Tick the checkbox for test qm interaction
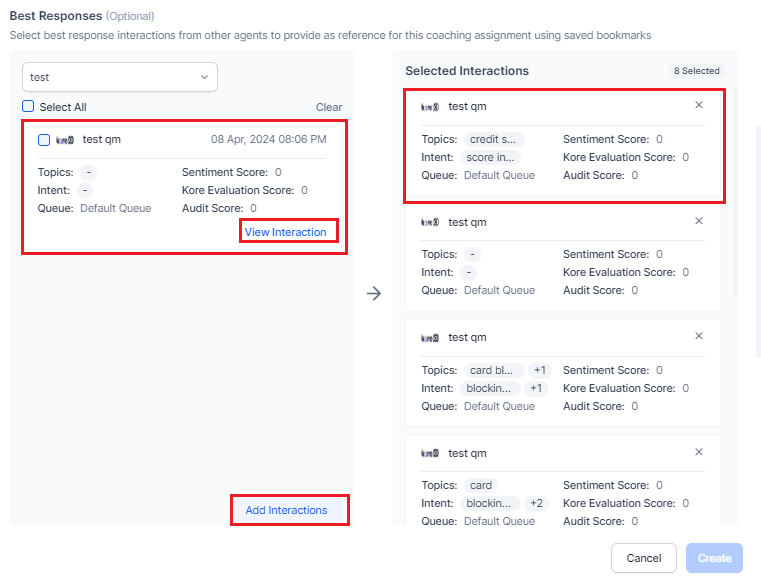761x583 pixels. (x=44, y=140)
